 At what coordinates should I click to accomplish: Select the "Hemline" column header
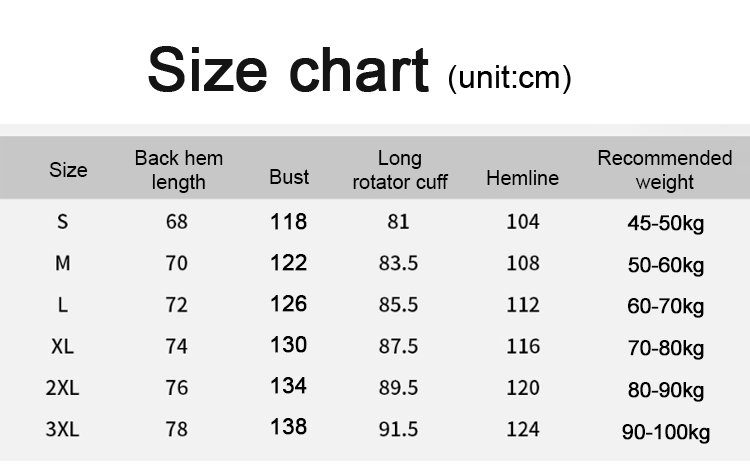point(522,178)
